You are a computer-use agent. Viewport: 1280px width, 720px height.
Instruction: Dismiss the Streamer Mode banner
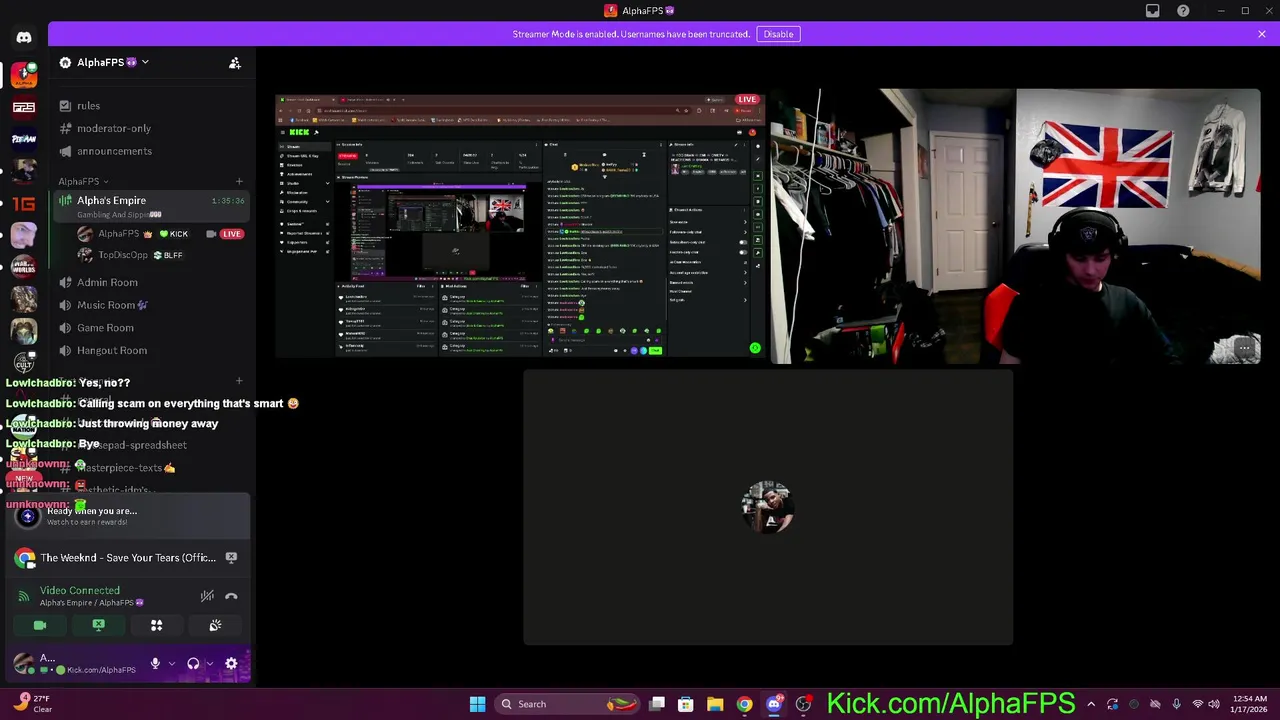1262,34
